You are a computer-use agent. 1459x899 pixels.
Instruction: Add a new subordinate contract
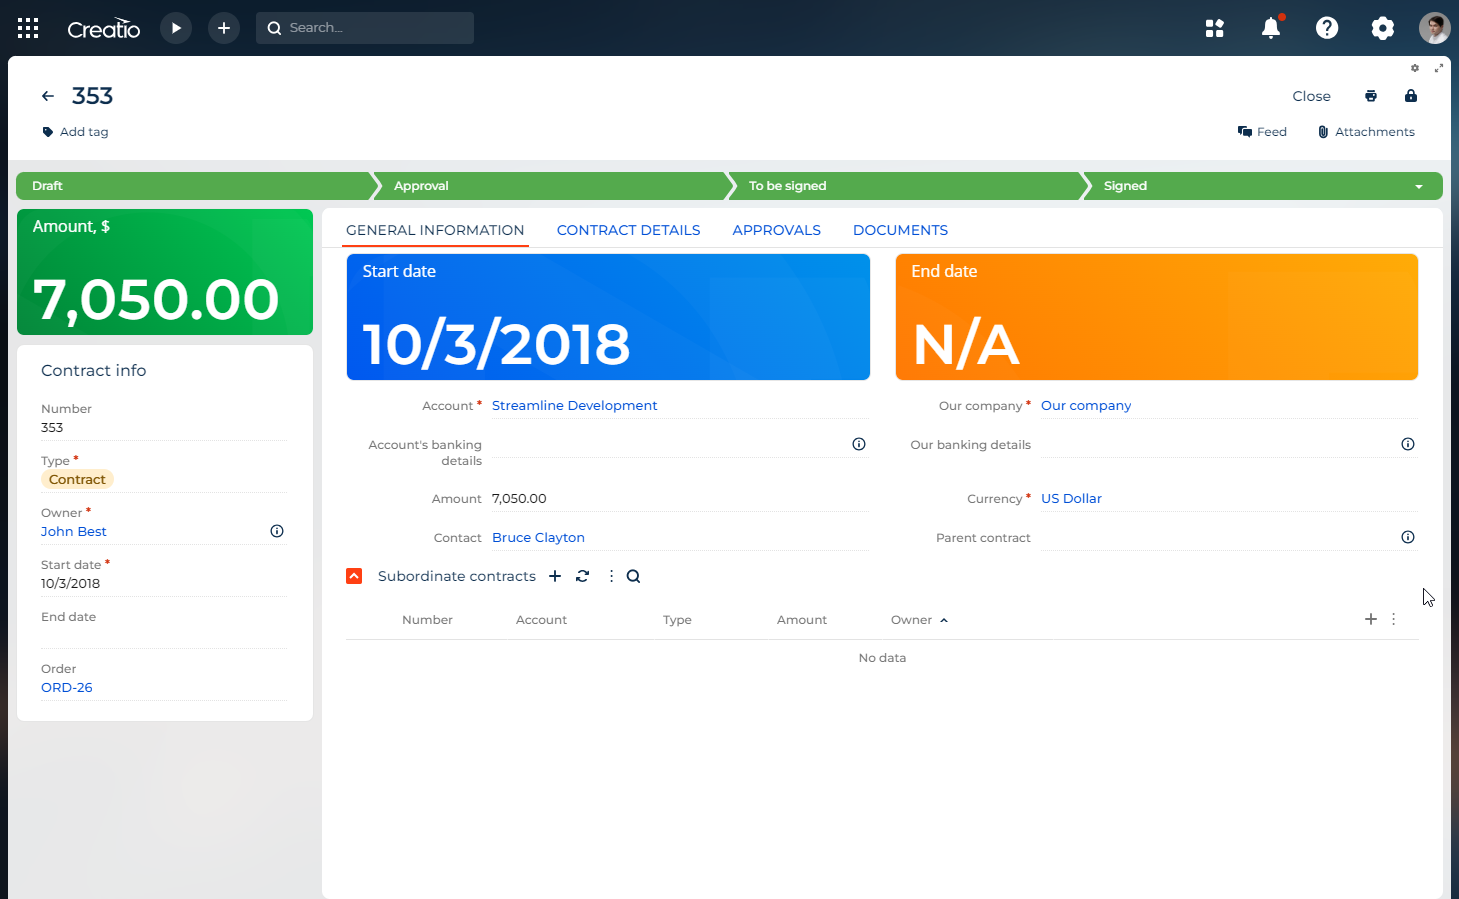[555, 576]
